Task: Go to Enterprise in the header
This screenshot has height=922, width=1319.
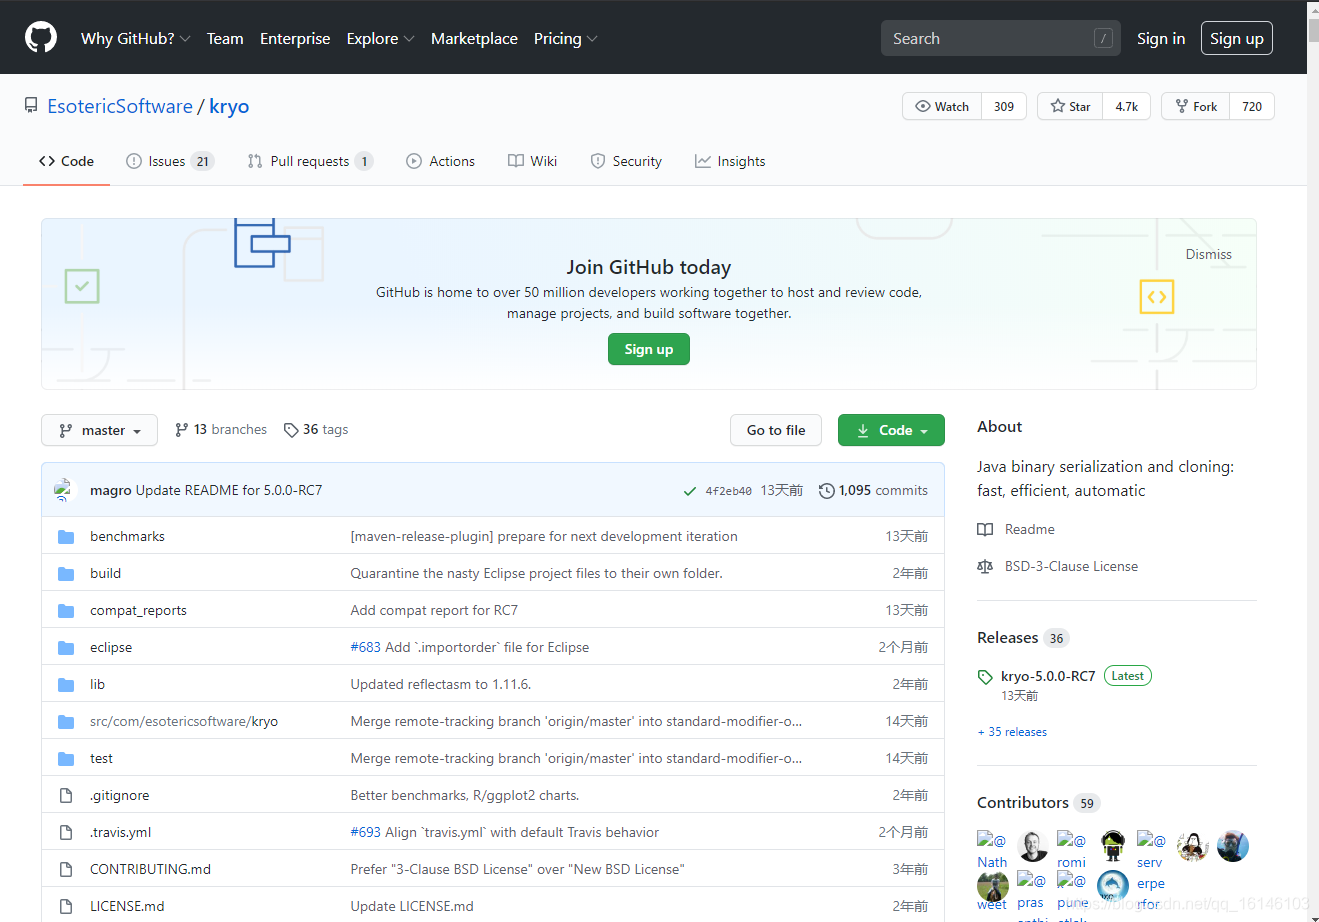Action: pos(295,38)
